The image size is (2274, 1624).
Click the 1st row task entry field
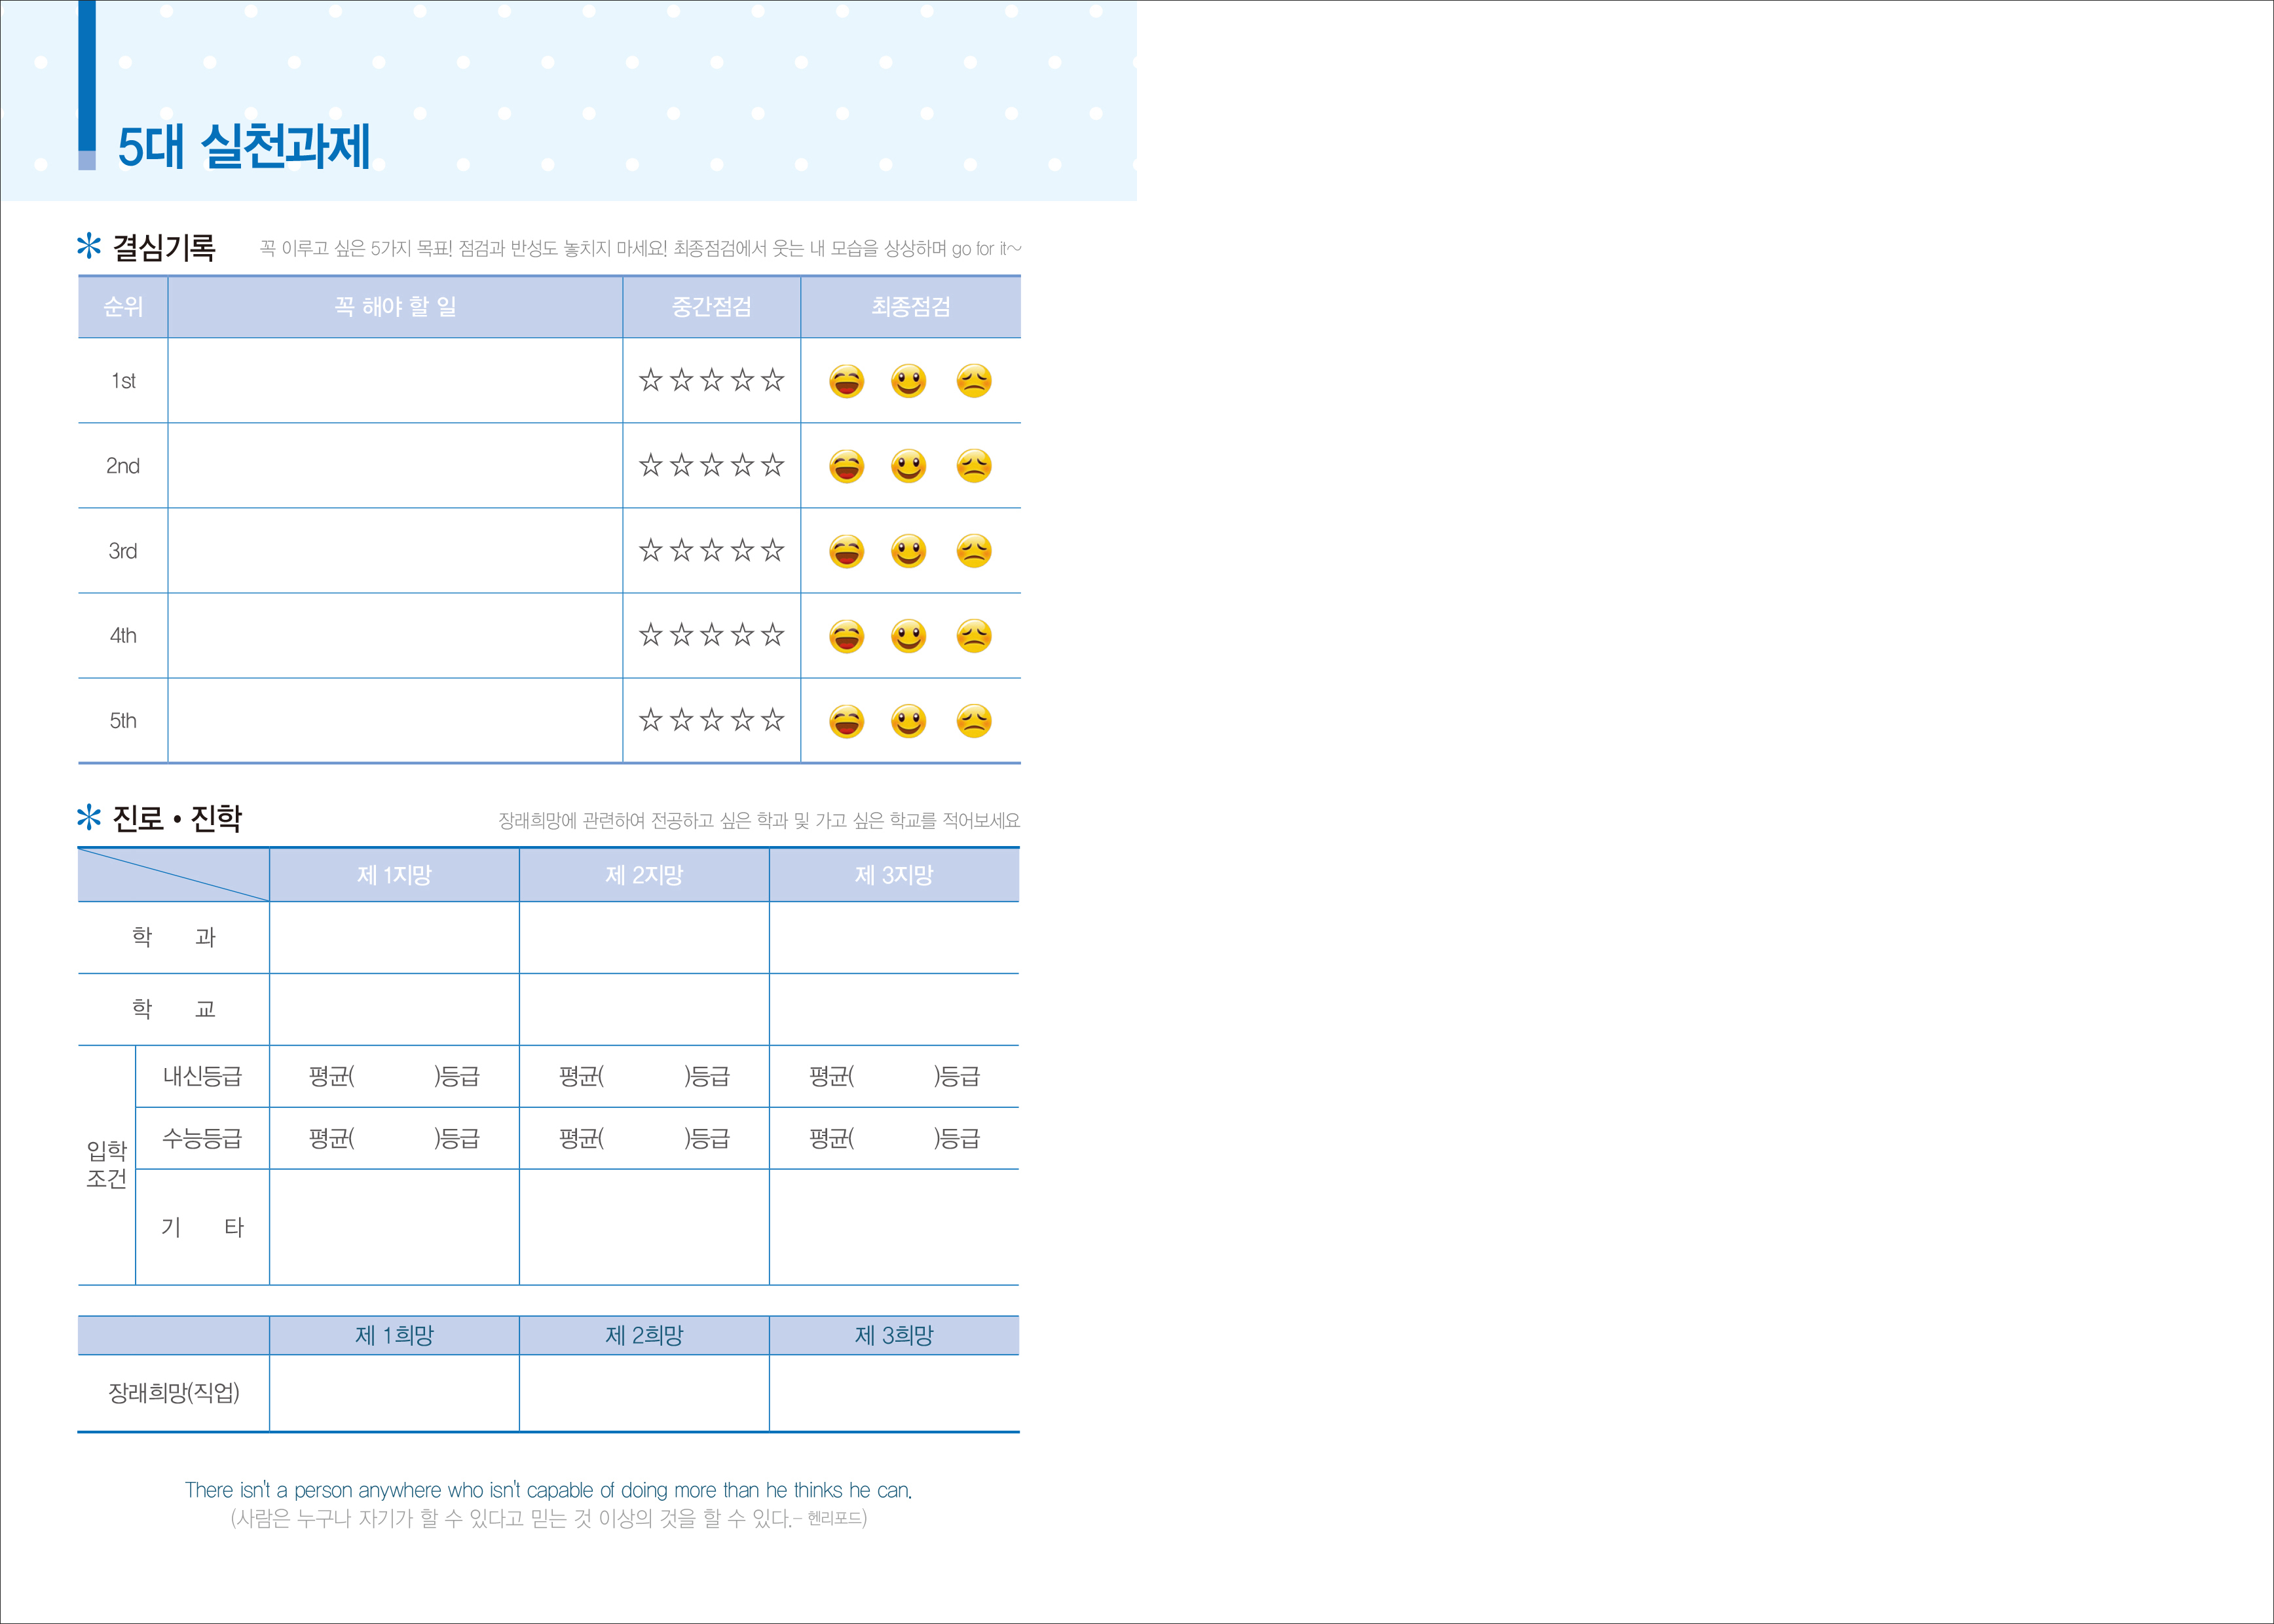pyautogui.click(x=395, y=381)
